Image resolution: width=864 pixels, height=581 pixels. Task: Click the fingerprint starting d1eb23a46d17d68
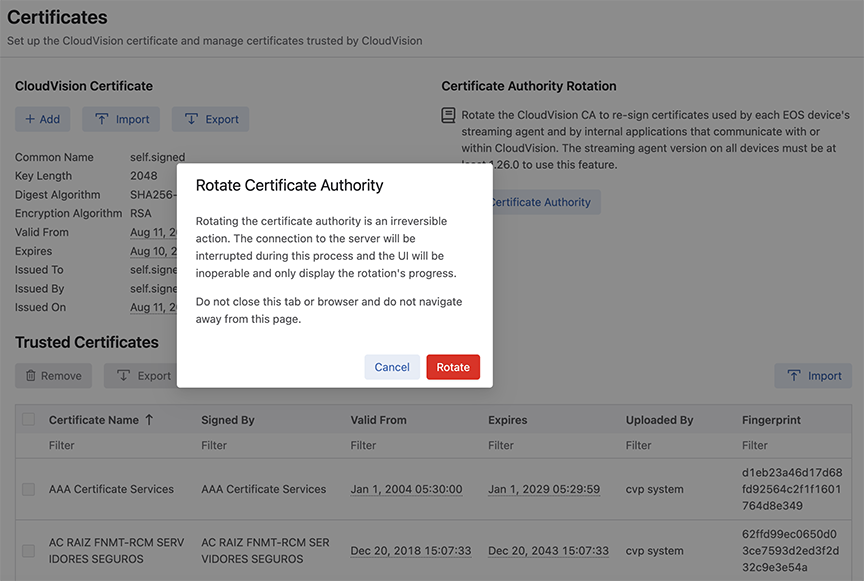(792, 489)
